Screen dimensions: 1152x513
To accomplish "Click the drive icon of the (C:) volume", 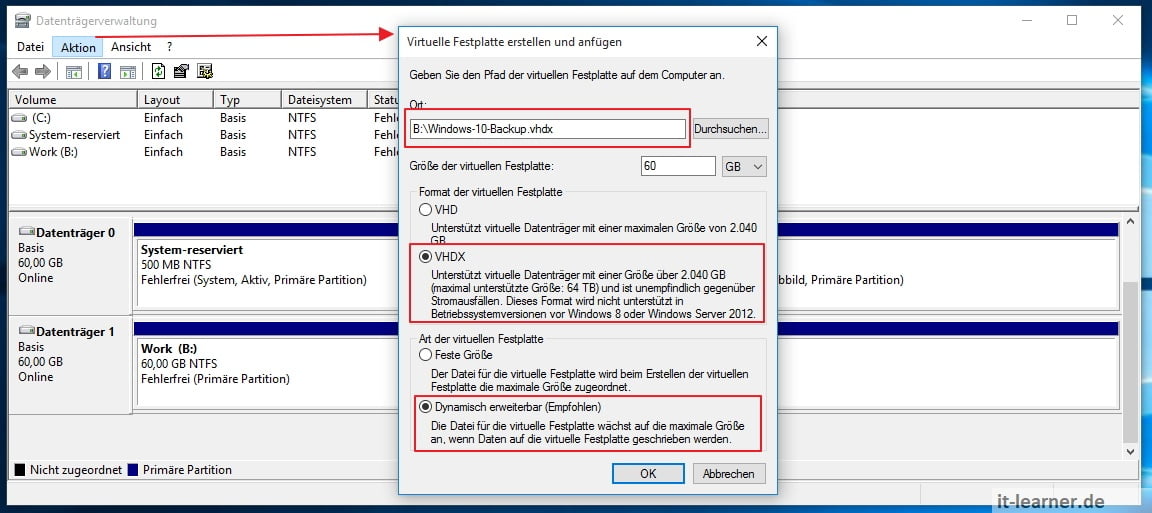I will [20, 118].
